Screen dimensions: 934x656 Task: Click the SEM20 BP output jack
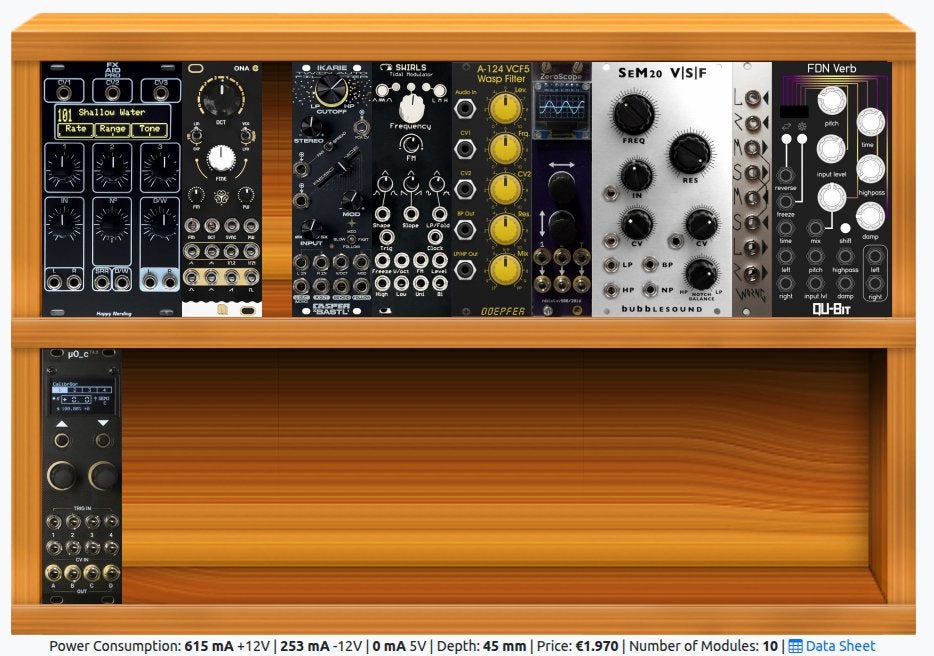(x=650, y=264)
